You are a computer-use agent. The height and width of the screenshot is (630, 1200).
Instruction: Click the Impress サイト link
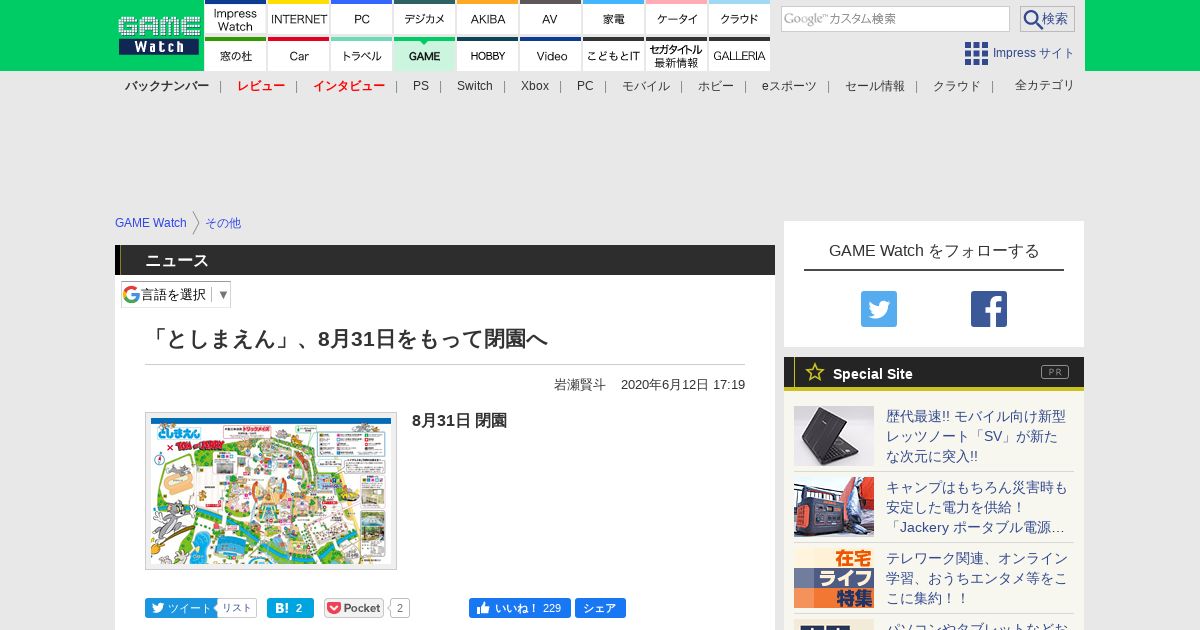[x=1034, y=53]
